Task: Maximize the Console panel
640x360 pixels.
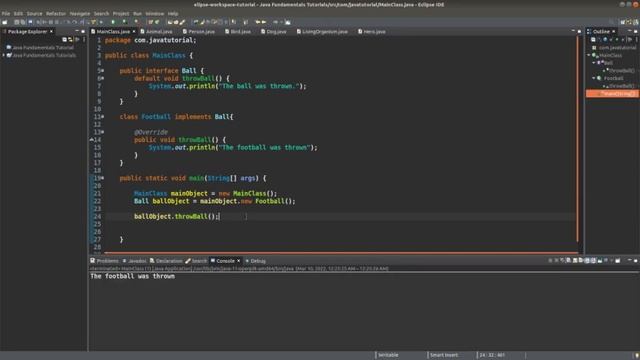Action: coord(636,260)
